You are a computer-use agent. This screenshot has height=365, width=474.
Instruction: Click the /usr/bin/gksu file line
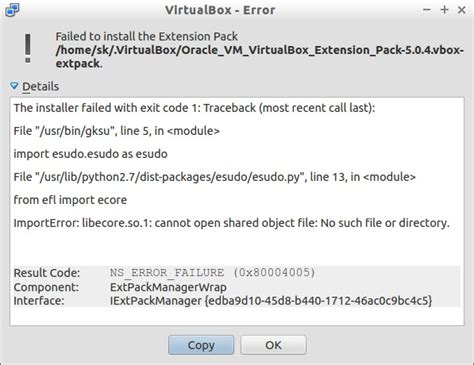(x=117, y=131)
